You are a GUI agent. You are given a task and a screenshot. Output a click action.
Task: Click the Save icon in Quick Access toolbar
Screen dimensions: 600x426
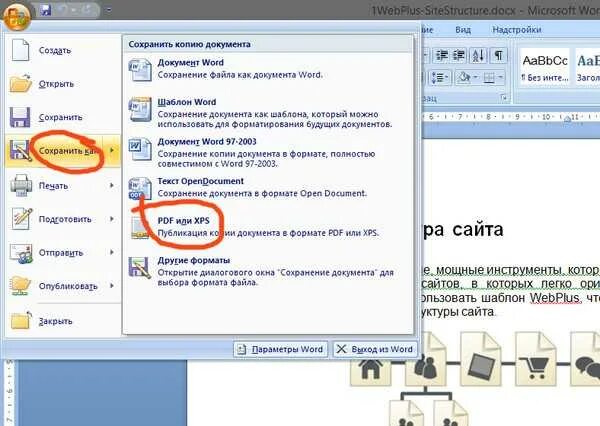(46, 10)
